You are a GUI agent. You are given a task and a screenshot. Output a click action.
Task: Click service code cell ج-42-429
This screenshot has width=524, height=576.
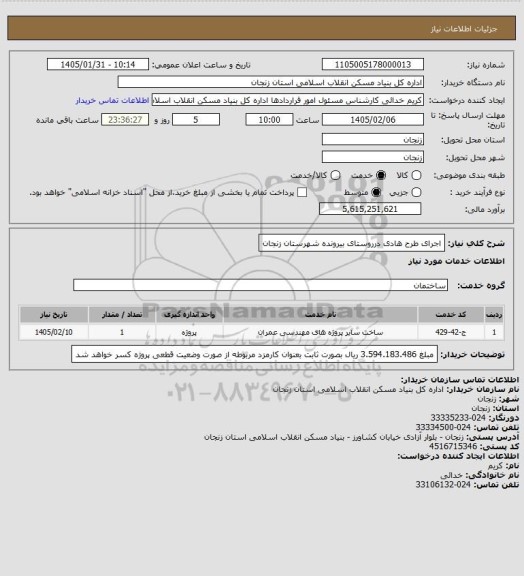tap(451, 332)
